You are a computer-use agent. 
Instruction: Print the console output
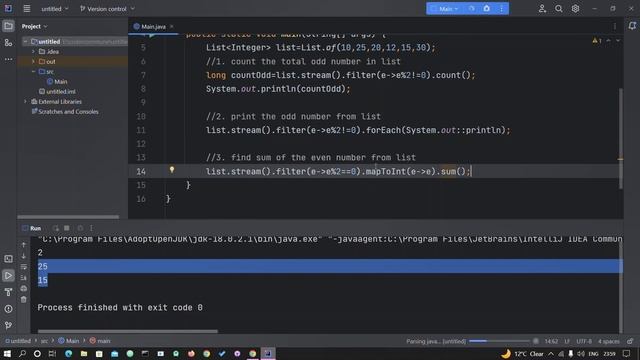coord(24,289)
